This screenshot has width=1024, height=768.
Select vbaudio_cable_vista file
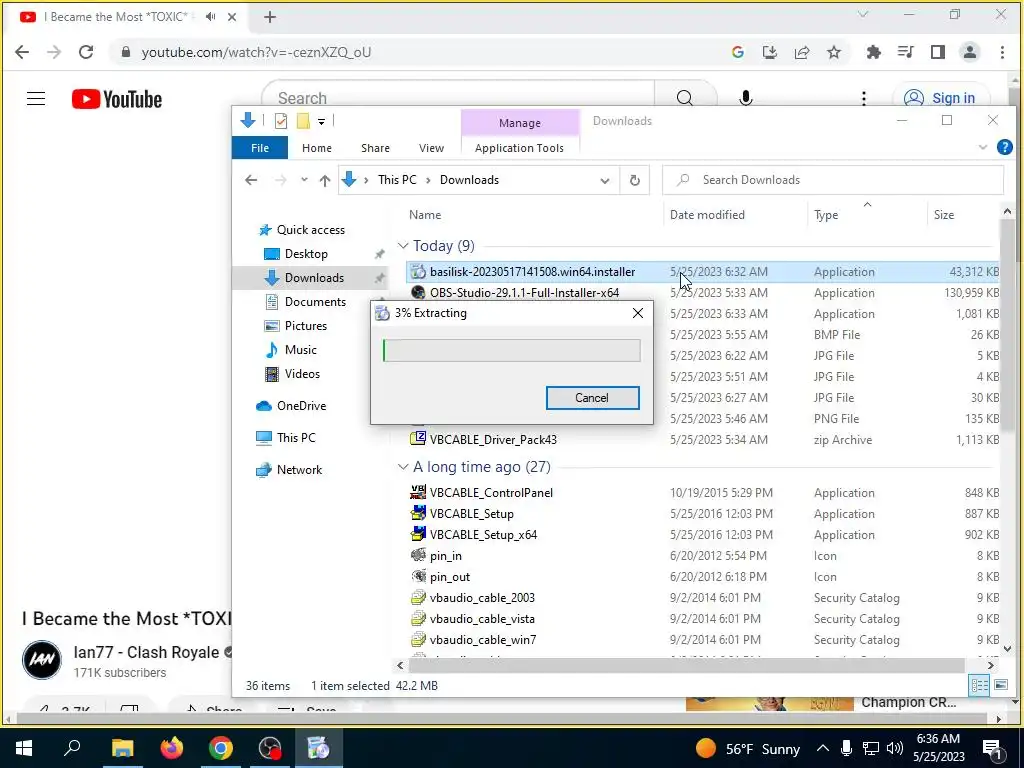pos(482,618)
